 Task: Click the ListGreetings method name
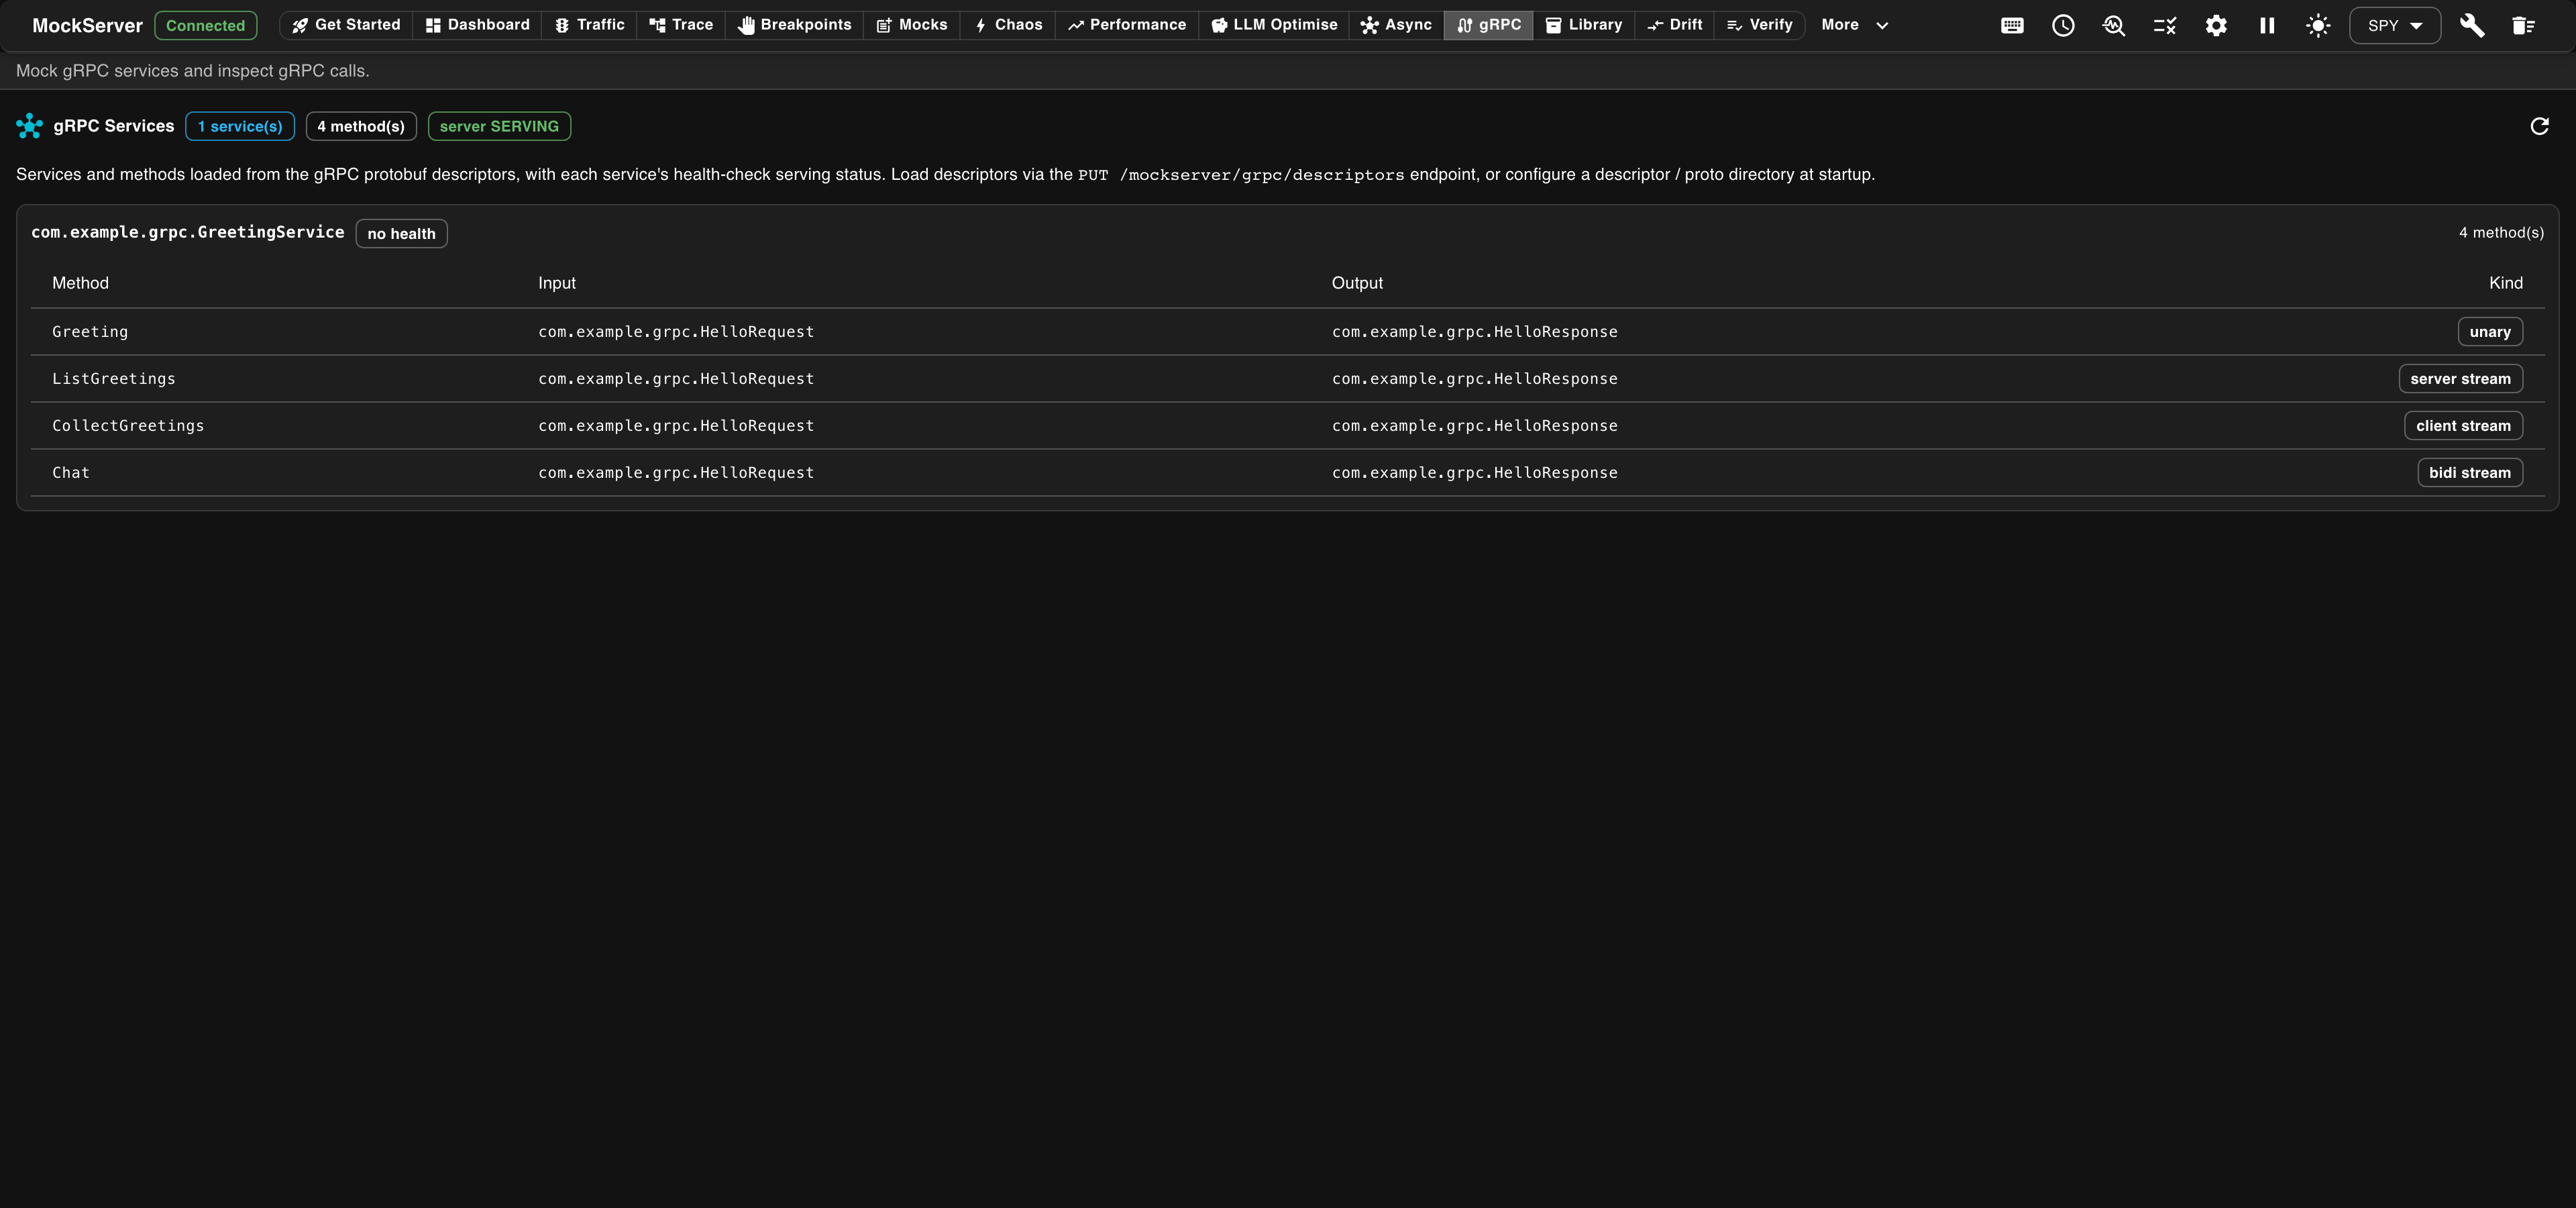point(114,379)
